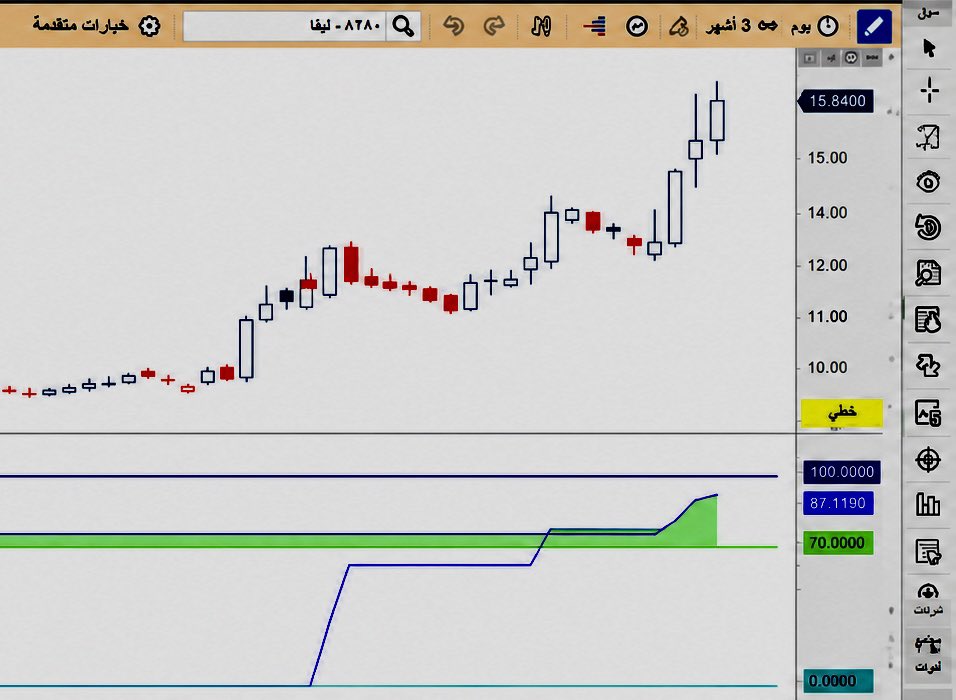Click the fourth small icon above price axis
956x700 pixels.
[872, 58]
